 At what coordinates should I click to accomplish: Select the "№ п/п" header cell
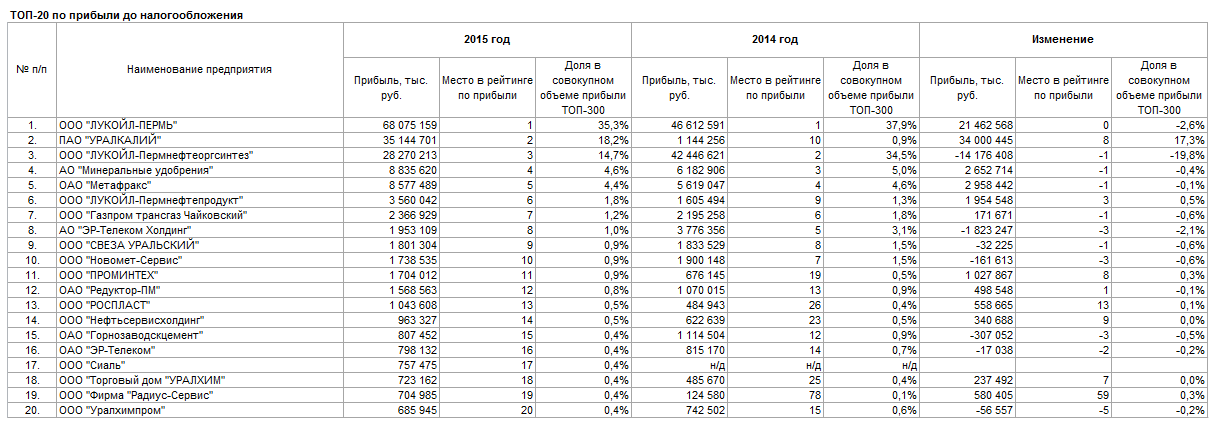pyautogui.click(x=32, y=69)
